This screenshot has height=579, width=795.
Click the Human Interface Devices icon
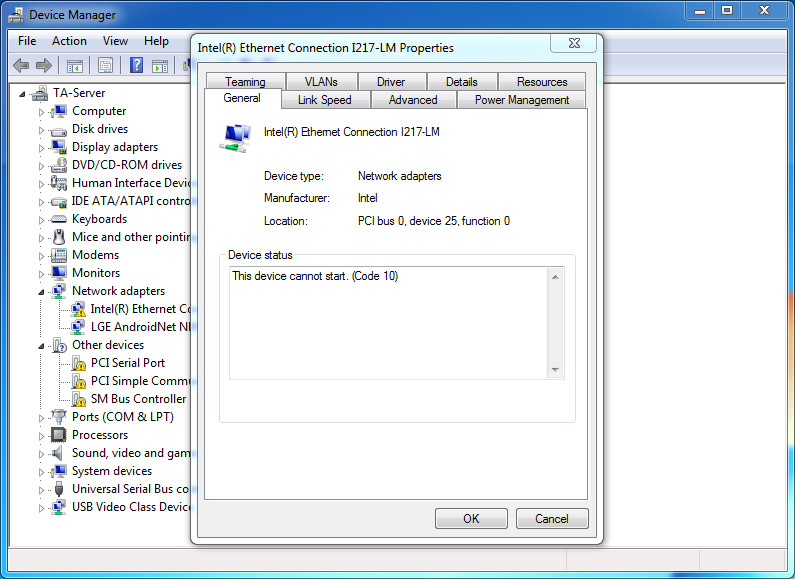[59, 183]
